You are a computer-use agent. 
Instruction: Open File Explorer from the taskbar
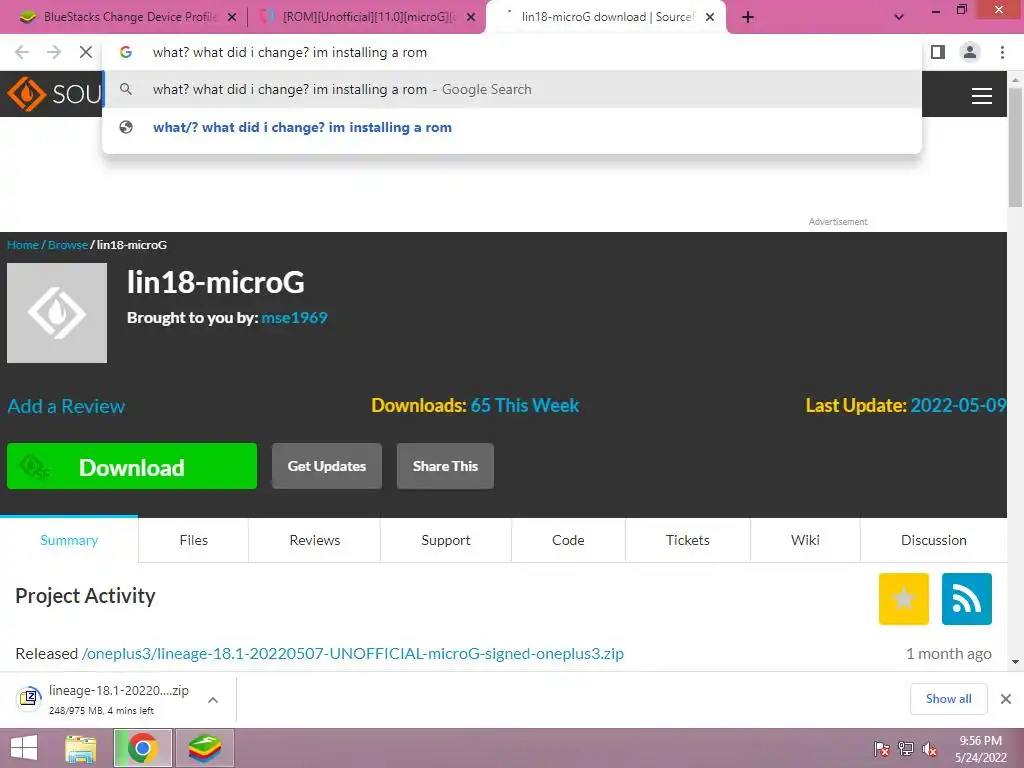pos(81,748)
